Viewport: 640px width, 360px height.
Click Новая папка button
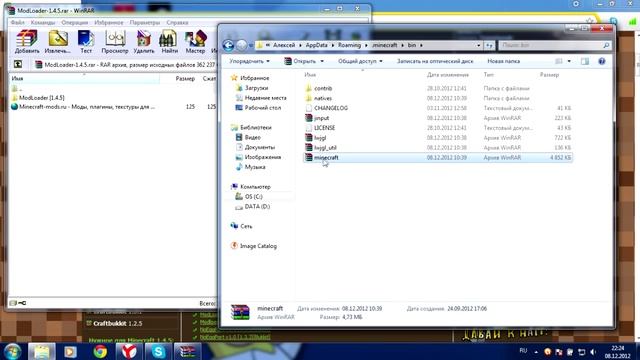click(503, 61)
